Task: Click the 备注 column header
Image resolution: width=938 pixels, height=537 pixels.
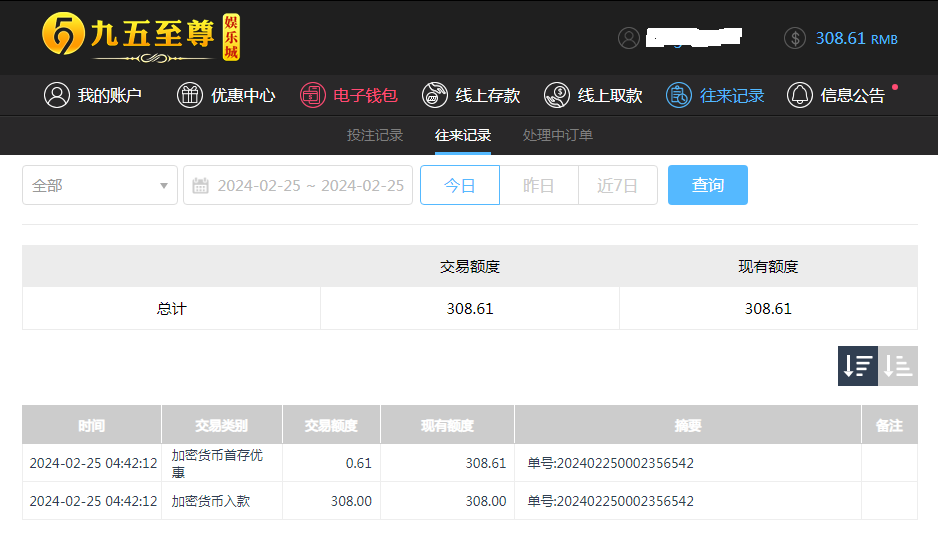Action: pyautogui.click(x=889, y=425)
